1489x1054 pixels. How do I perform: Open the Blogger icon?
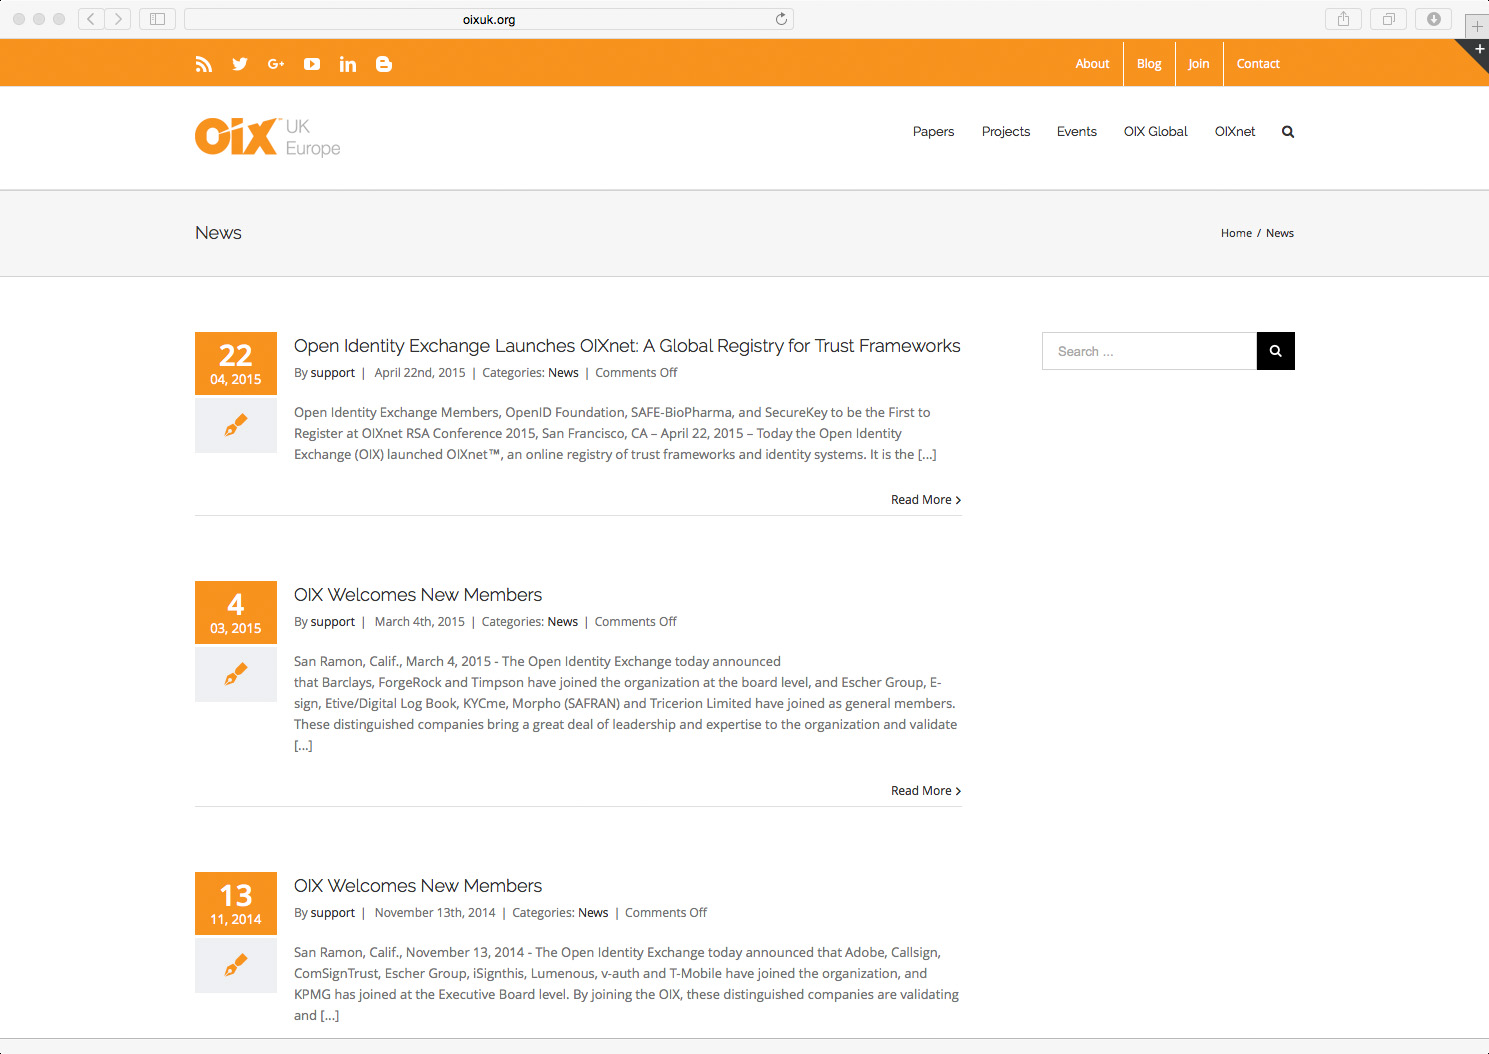pos(384,64)
